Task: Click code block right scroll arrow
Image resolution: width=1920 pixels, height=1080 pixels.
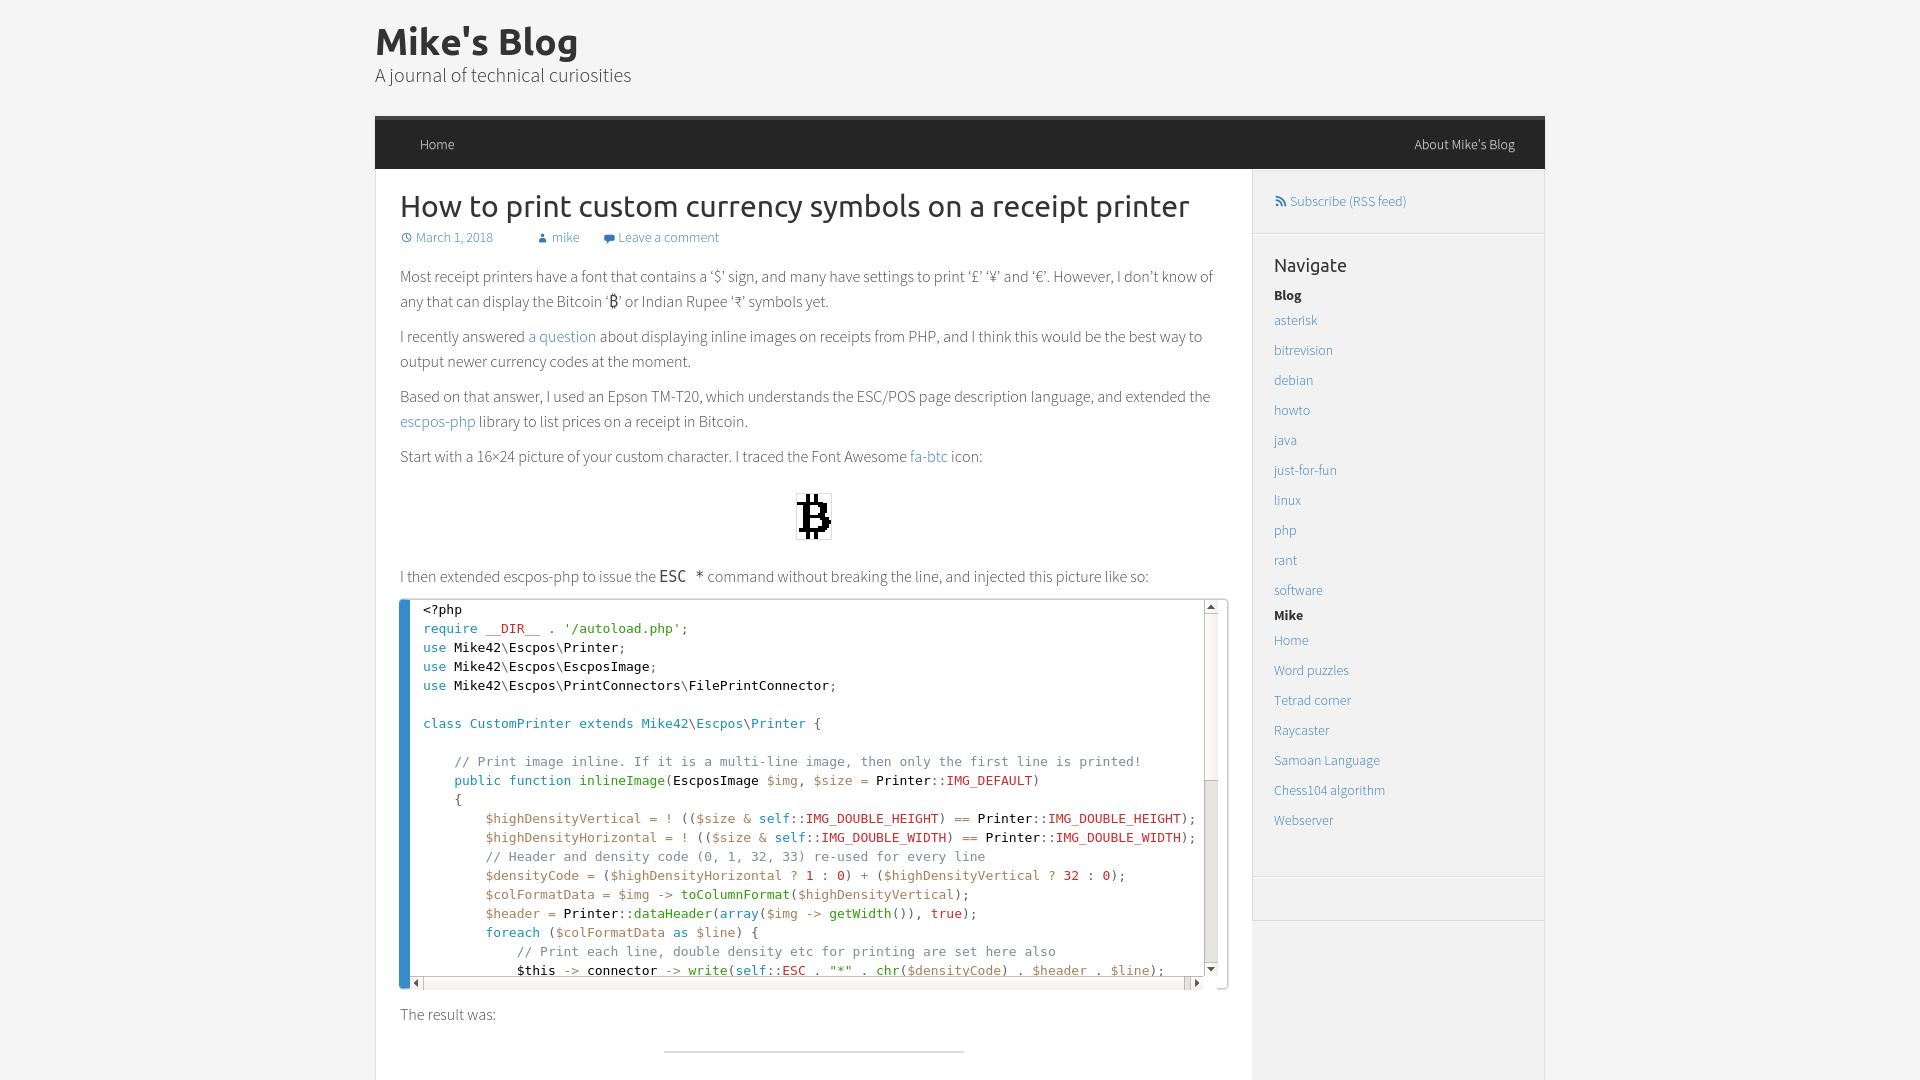Action: pos(1197,983)
